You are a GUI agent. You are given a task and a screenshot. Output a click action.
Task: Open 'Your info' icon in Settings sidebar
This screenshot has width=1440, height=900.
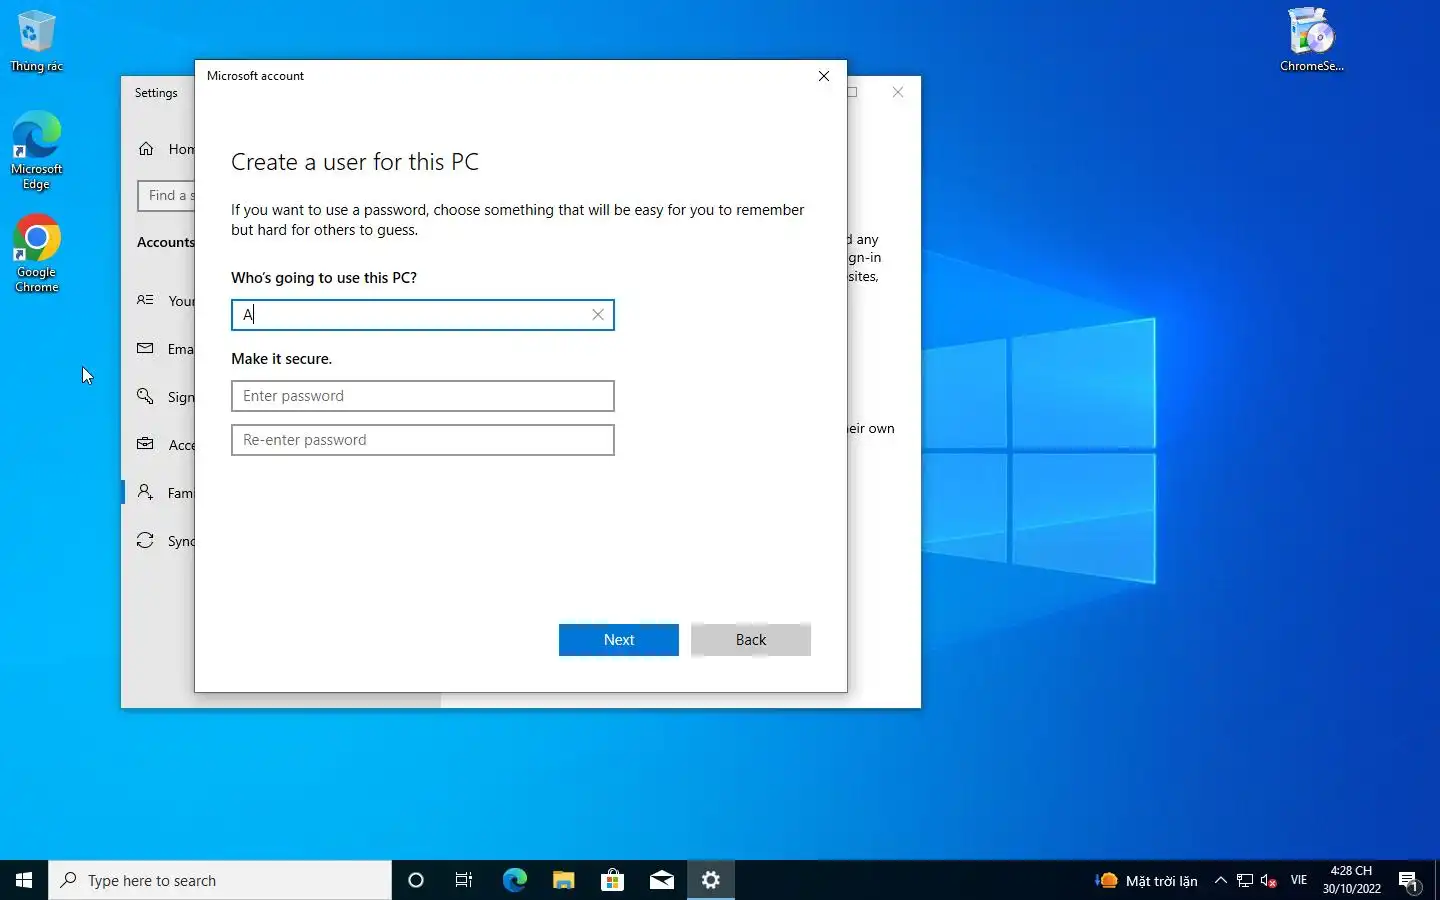(x=146, y=301)
